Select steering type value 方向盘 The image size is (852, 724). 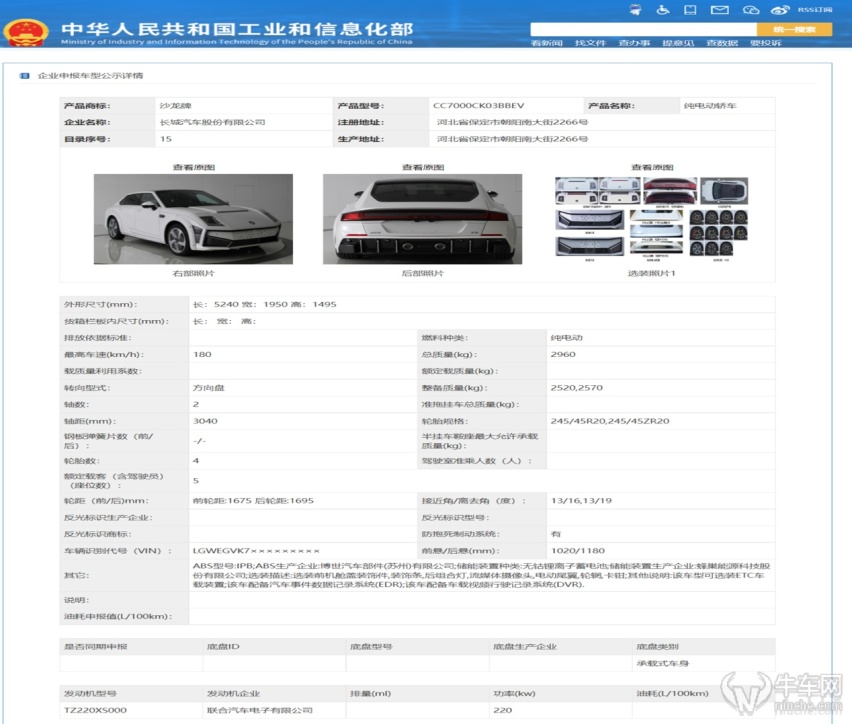pos(209,388)
